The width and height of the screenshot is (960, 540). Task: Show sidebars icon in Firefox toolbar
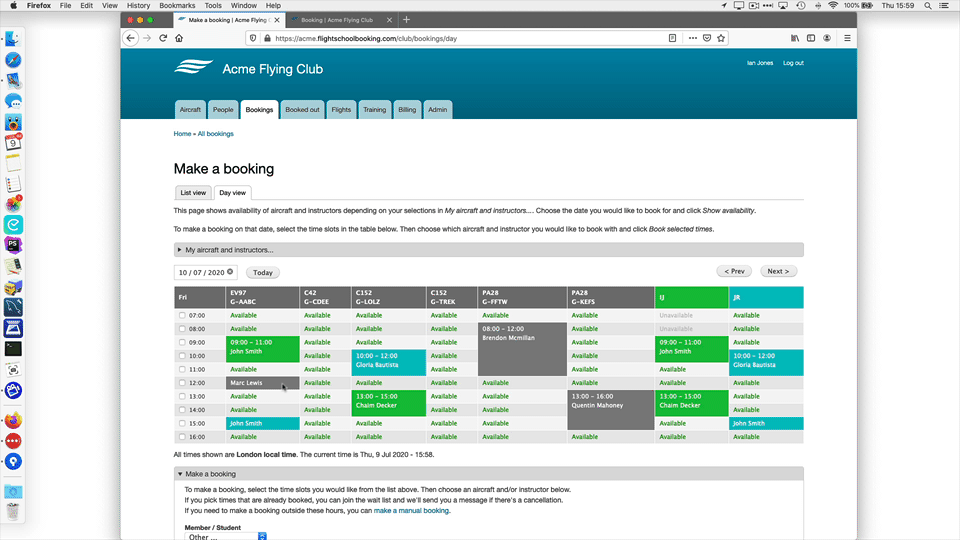[811, 38]
